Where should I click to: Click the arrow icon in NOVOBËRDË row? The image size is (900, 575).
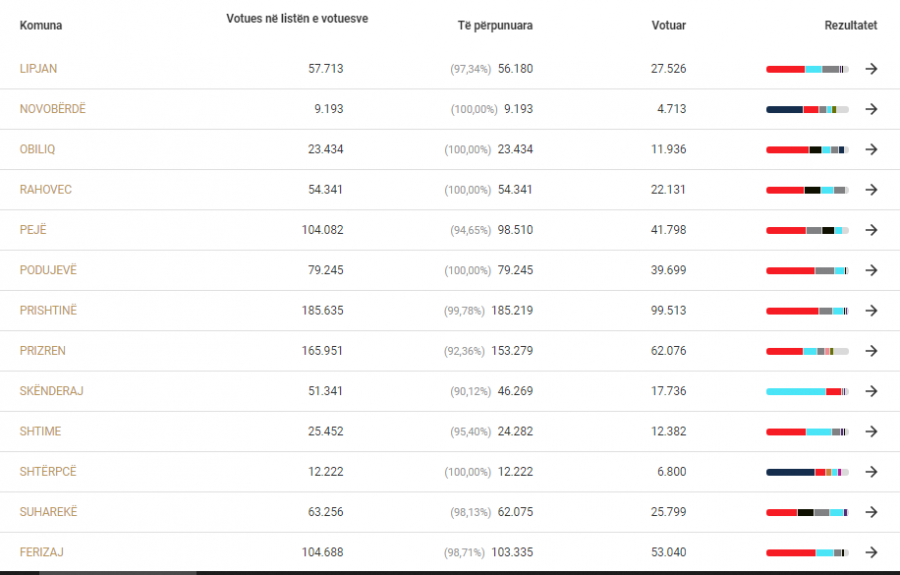pos(871,109)
